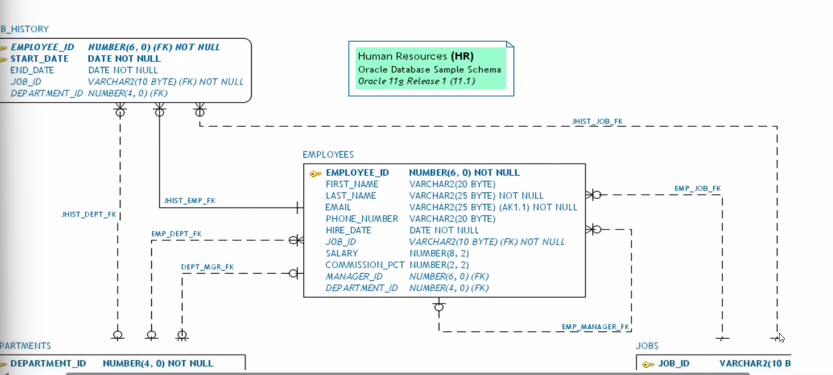The image size is (833, 375).
Task: Click the primary key icon beside EMPLOYEES EMPLOYEE_ID
Action: point(316,173)
